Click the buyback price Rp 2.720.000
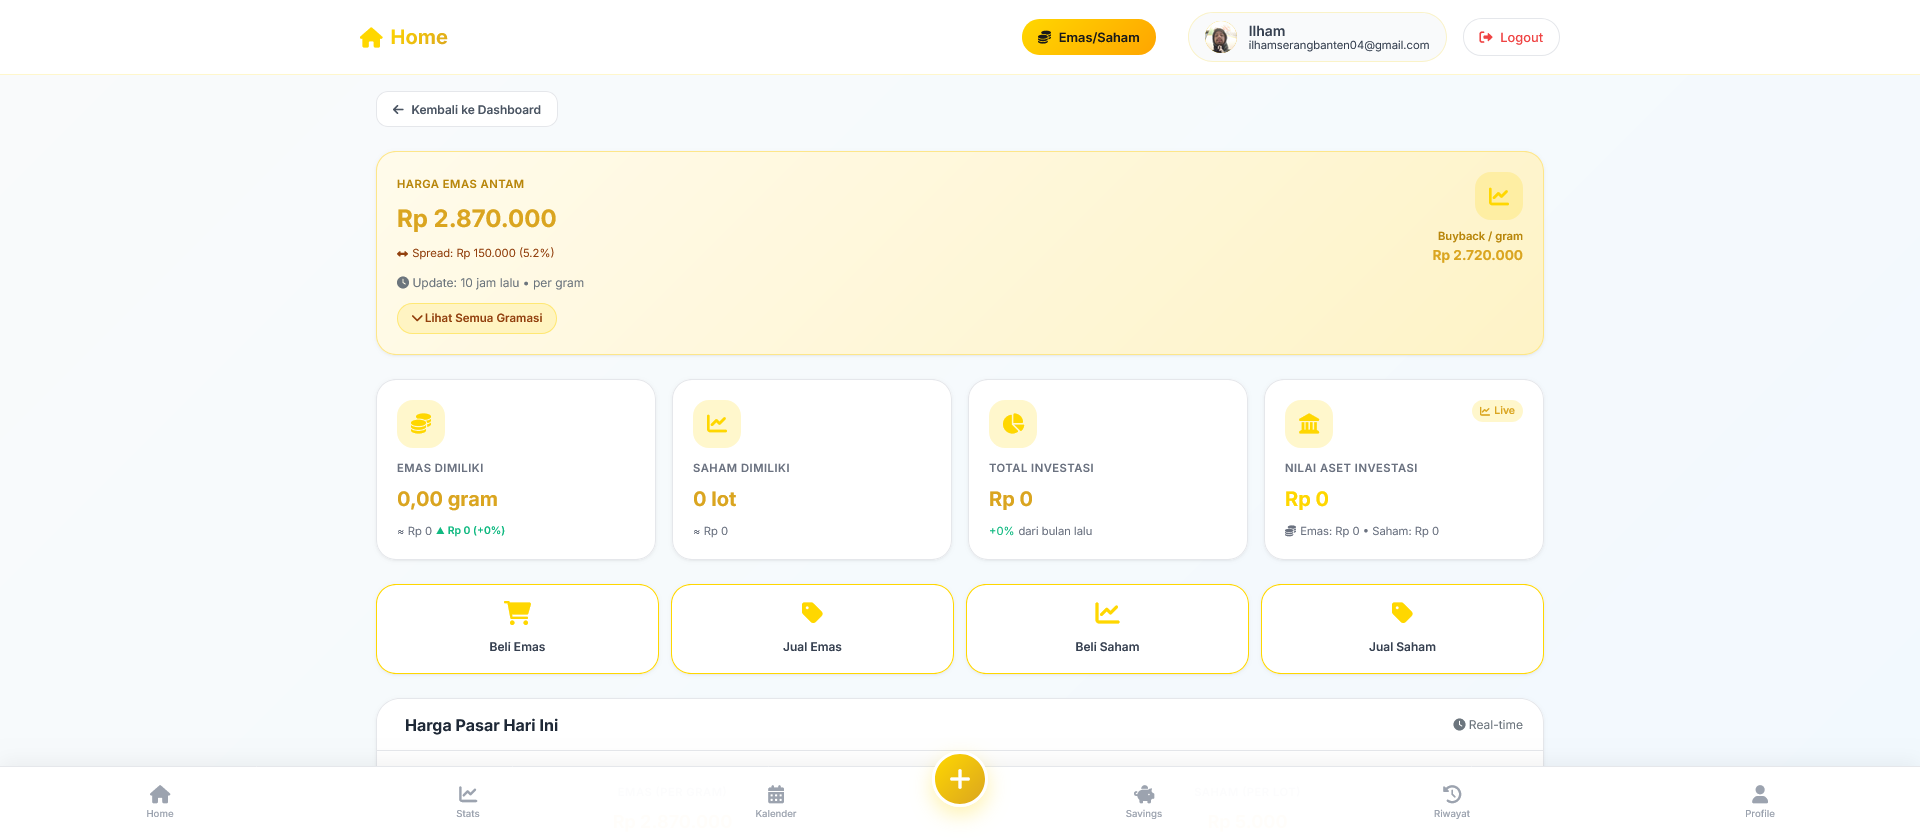Screen dimensions: 1920x839 1477,255
